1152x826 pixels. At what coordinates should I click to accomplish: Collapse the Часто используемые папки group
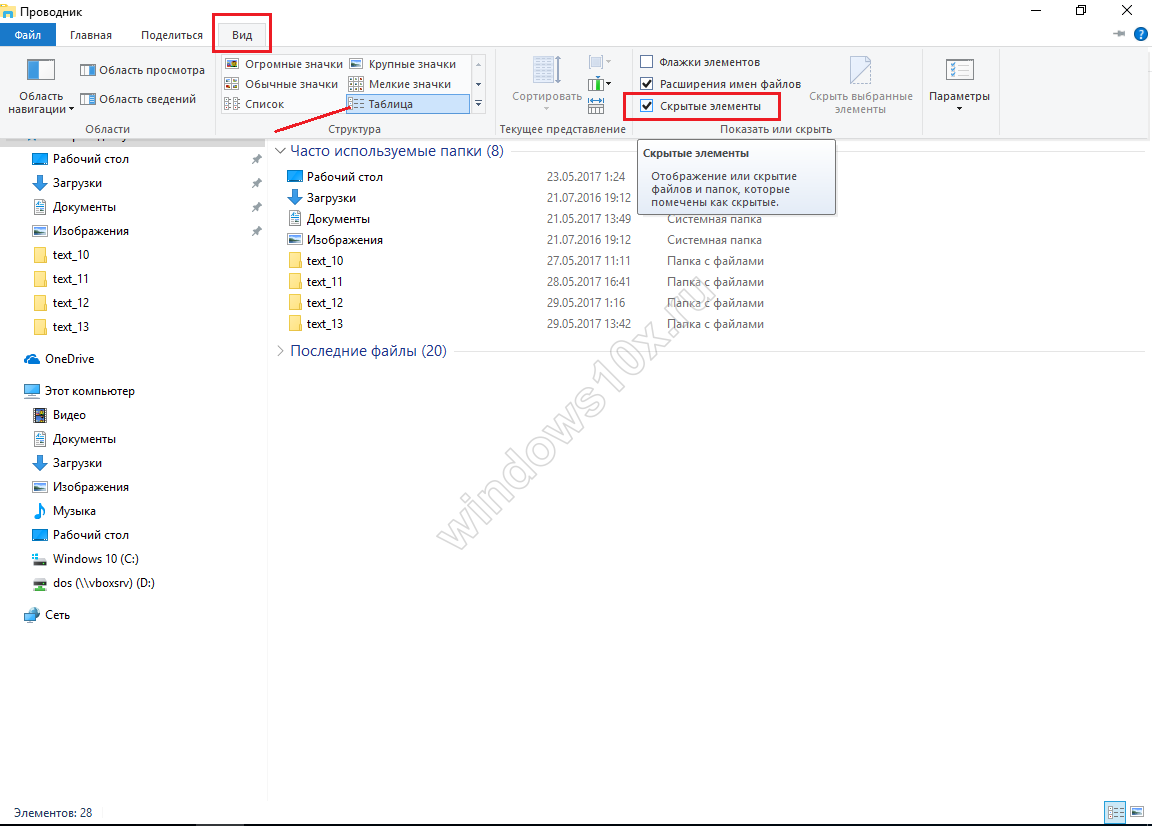point(281,151)
